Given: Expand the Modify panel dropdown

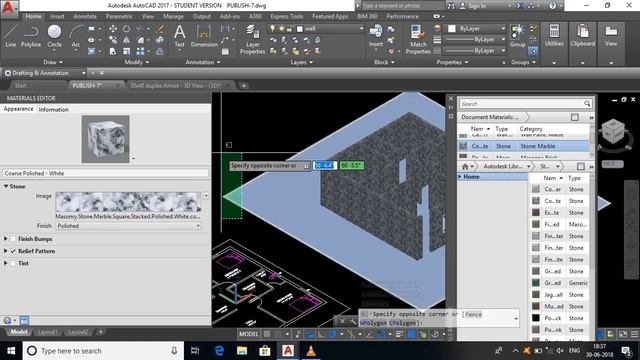Looking at the screenshot, I should click(137, 62).
